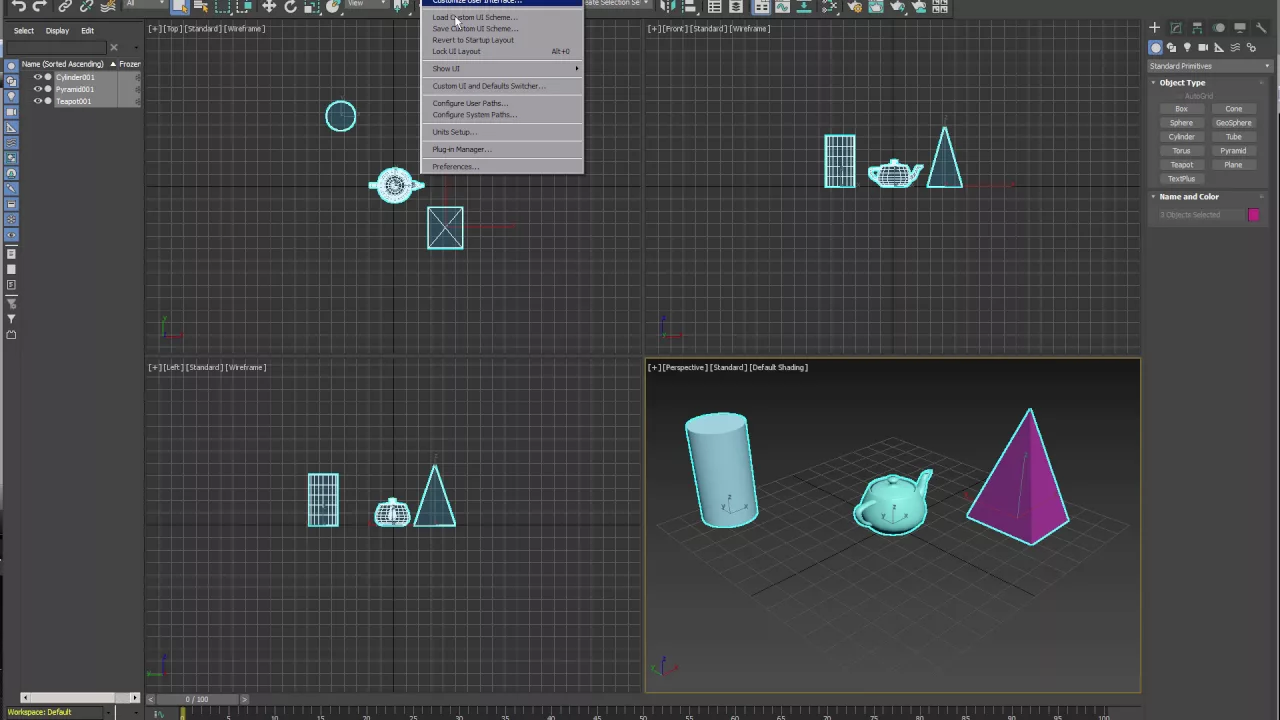The image size is (1280, 720).
Task: Select the Shapes category icon in Create panel
Action: (x=1171, y=47)
